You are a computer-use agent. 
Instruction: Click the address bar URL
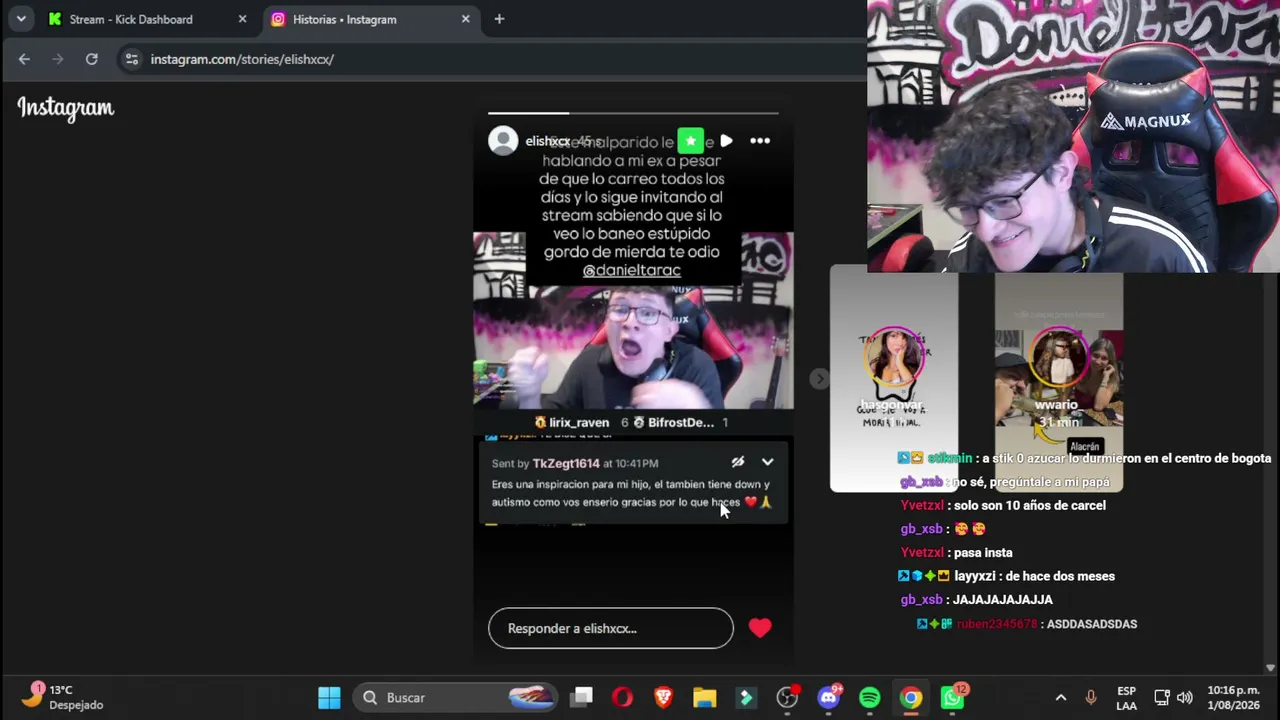[242, 59]
